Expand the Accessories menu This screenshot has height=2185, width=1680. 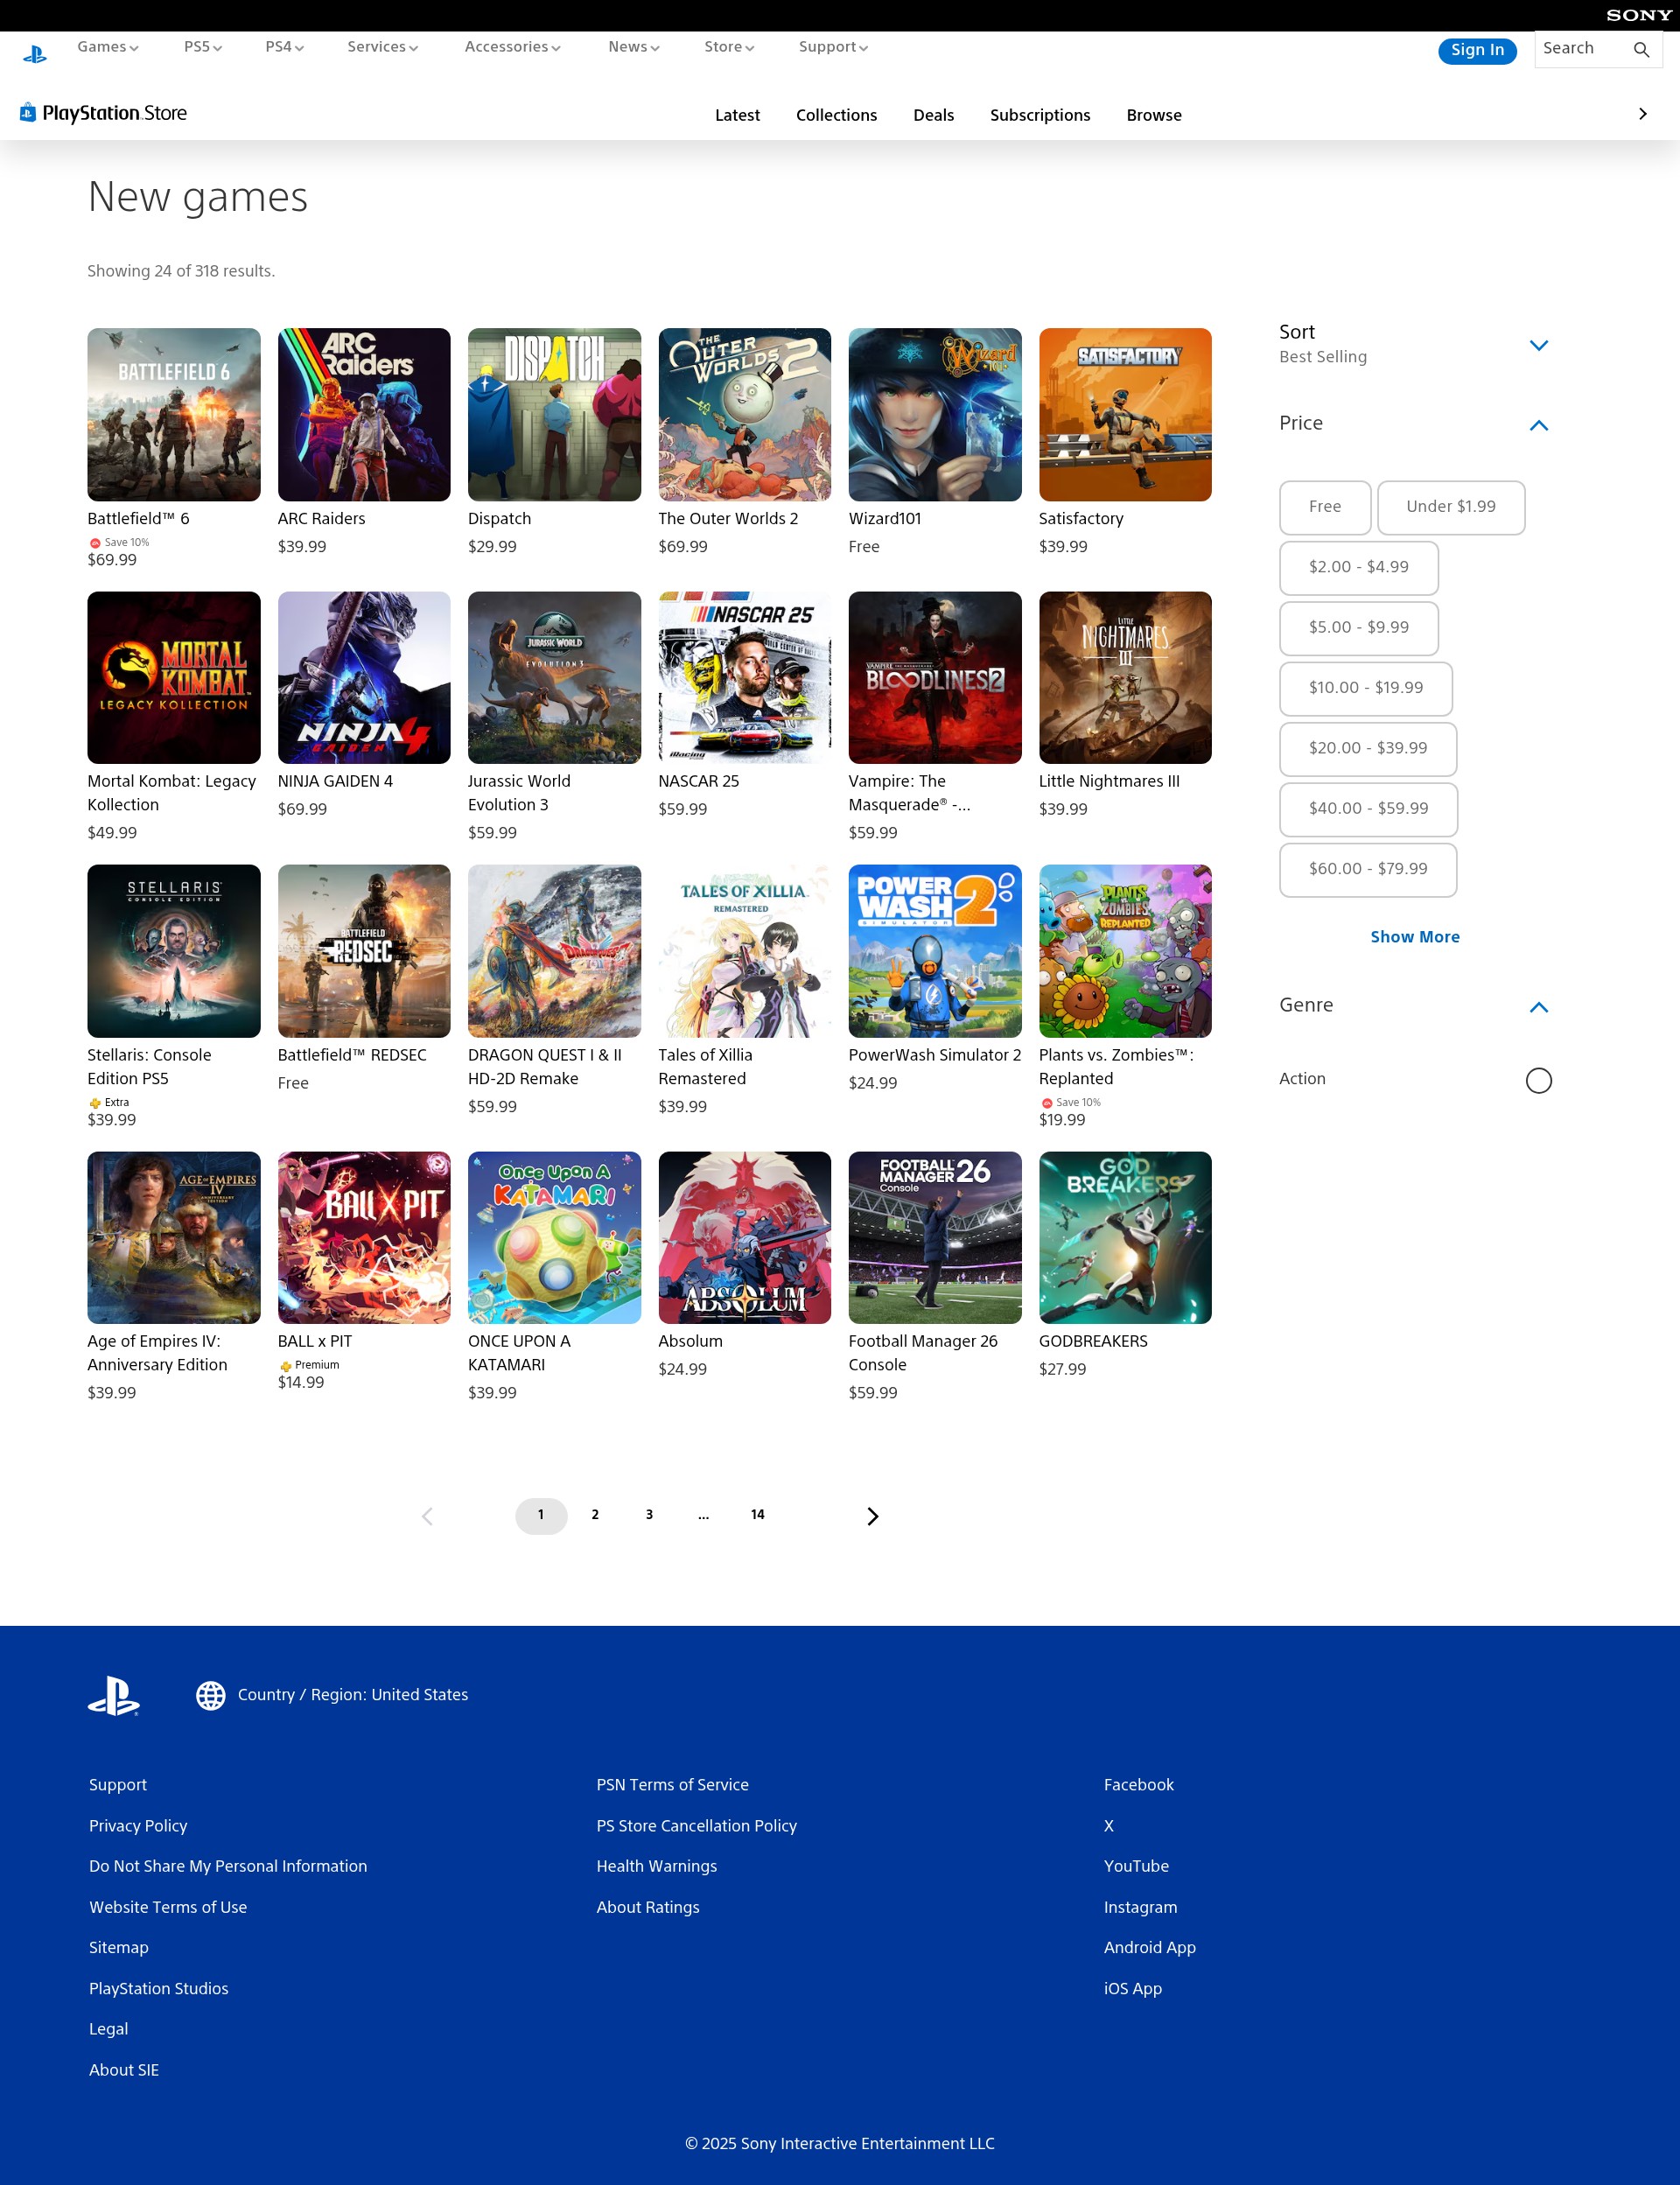click(512, 47)
